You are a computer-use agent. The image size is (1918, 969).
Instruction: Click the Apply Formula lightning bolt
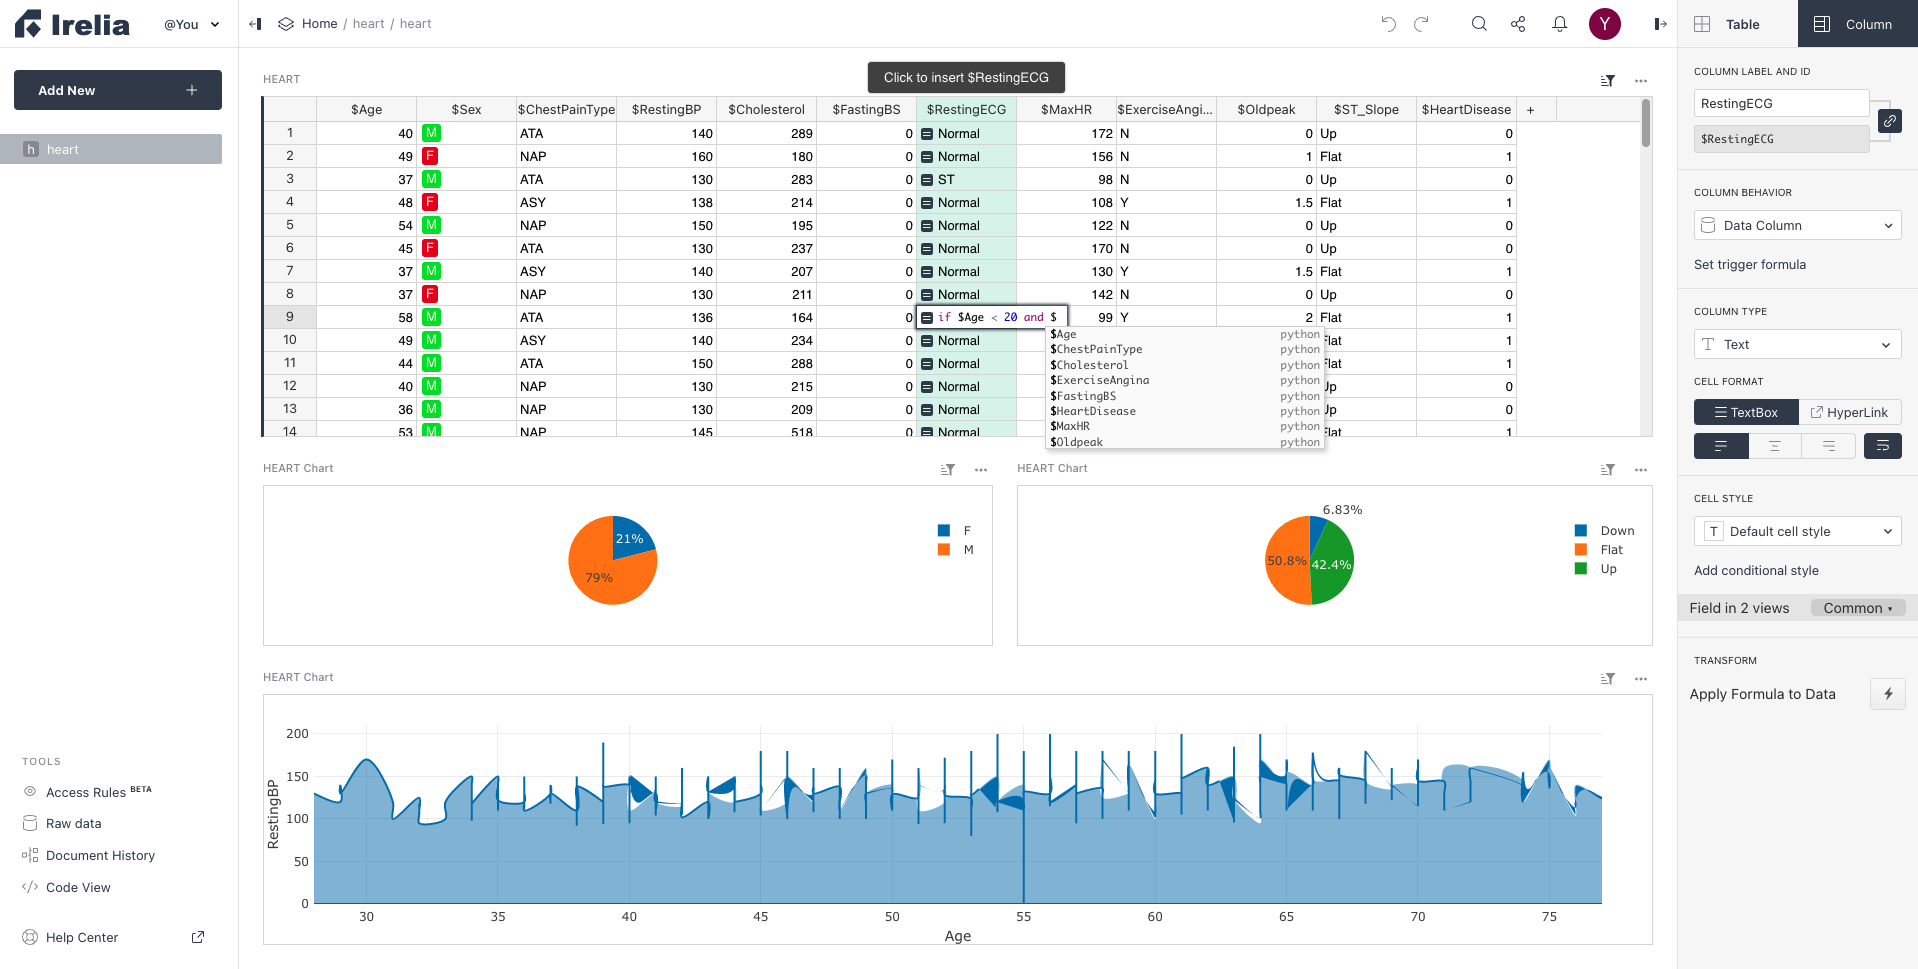[1888, 694]
